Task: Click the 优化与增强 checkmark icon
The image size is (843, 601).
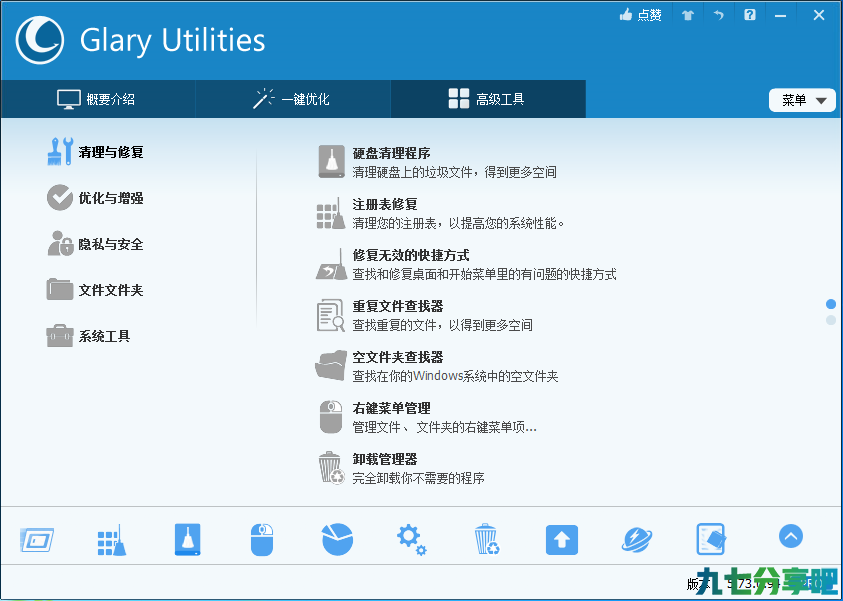Action: [x=60, y=198]
